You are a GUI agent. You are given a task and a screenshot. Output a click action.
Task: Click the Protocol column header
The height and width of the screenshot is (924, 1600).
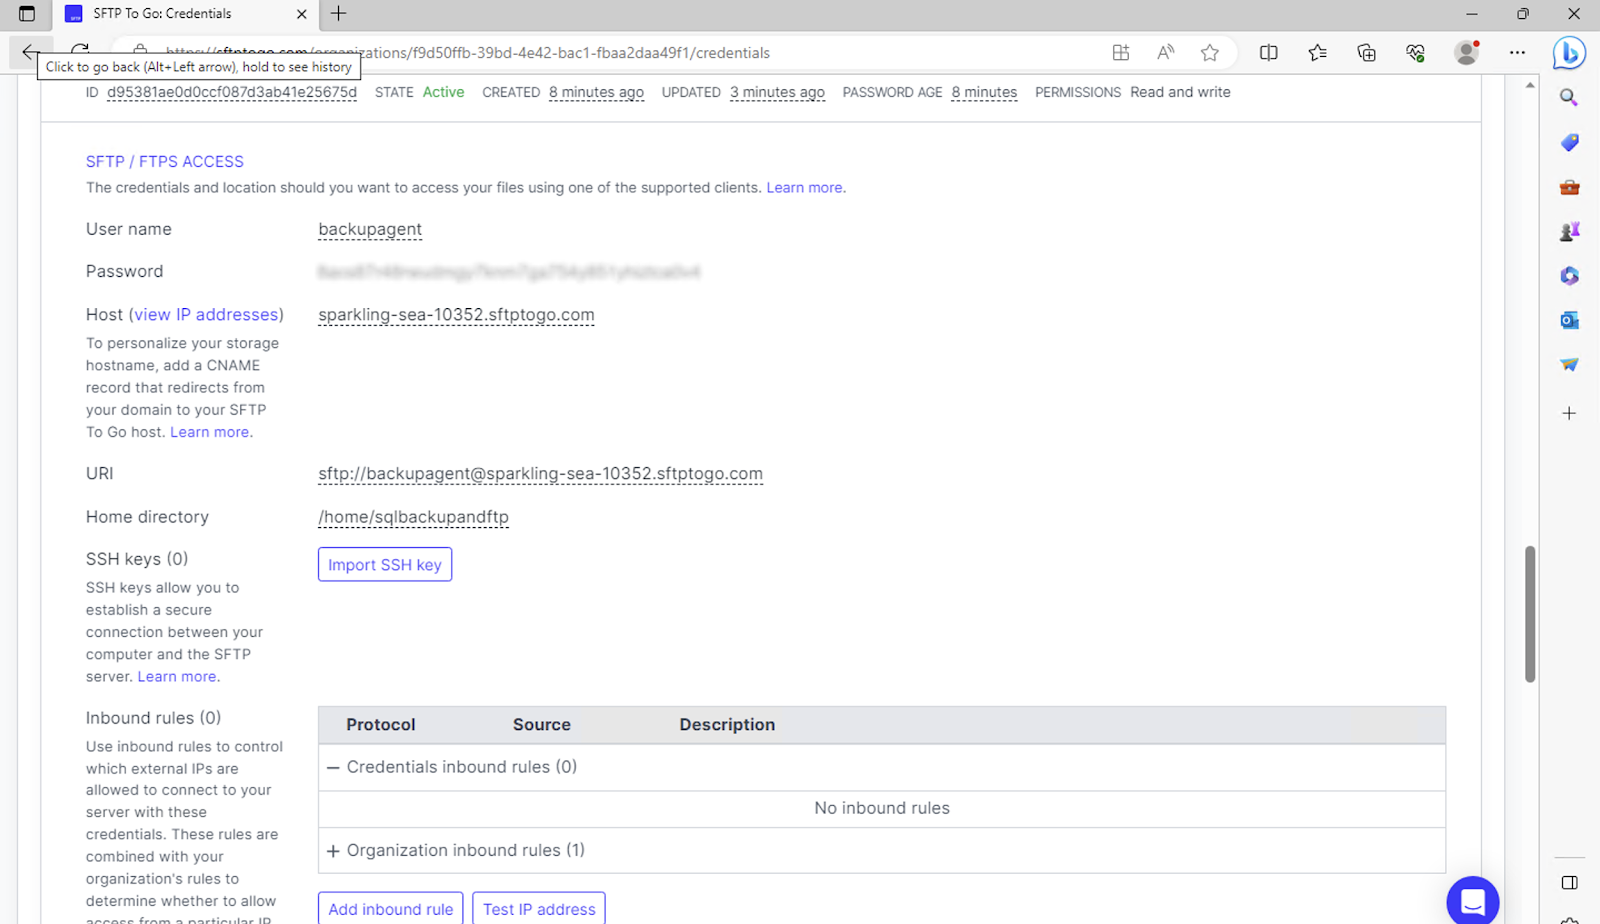coord(381,725)
